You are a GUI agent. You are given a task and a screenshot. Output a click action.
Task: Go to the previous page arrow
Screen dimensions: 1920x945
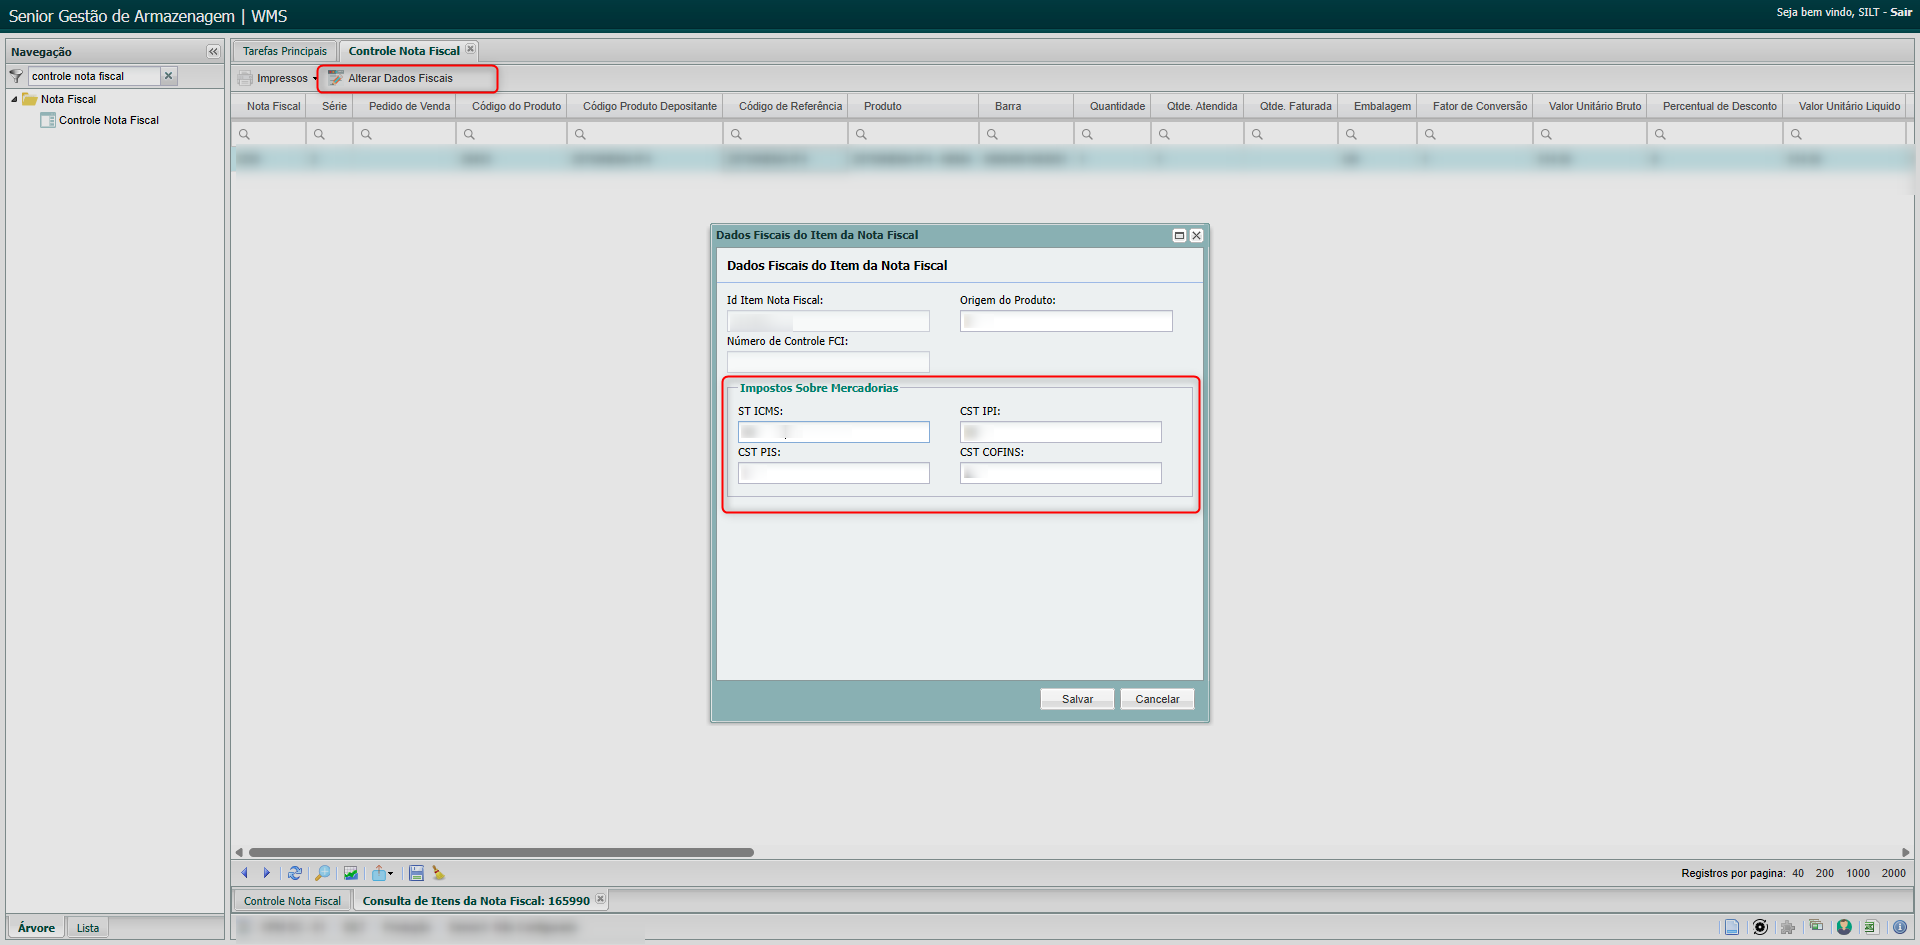pyautogui.click(x=244, y=873)
